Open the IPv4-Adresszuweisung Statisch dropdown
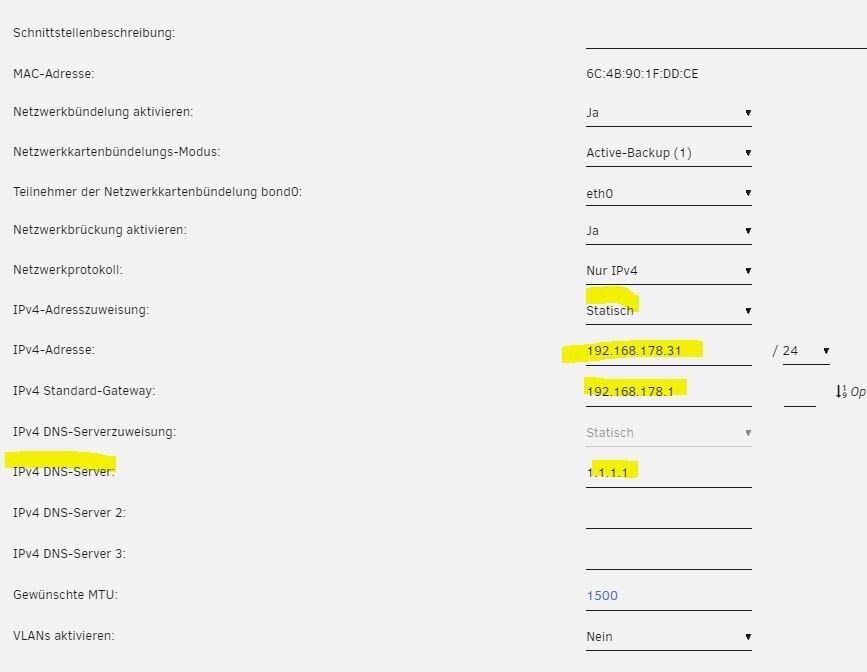The image size is (867, 672). (x=668, y=311)
